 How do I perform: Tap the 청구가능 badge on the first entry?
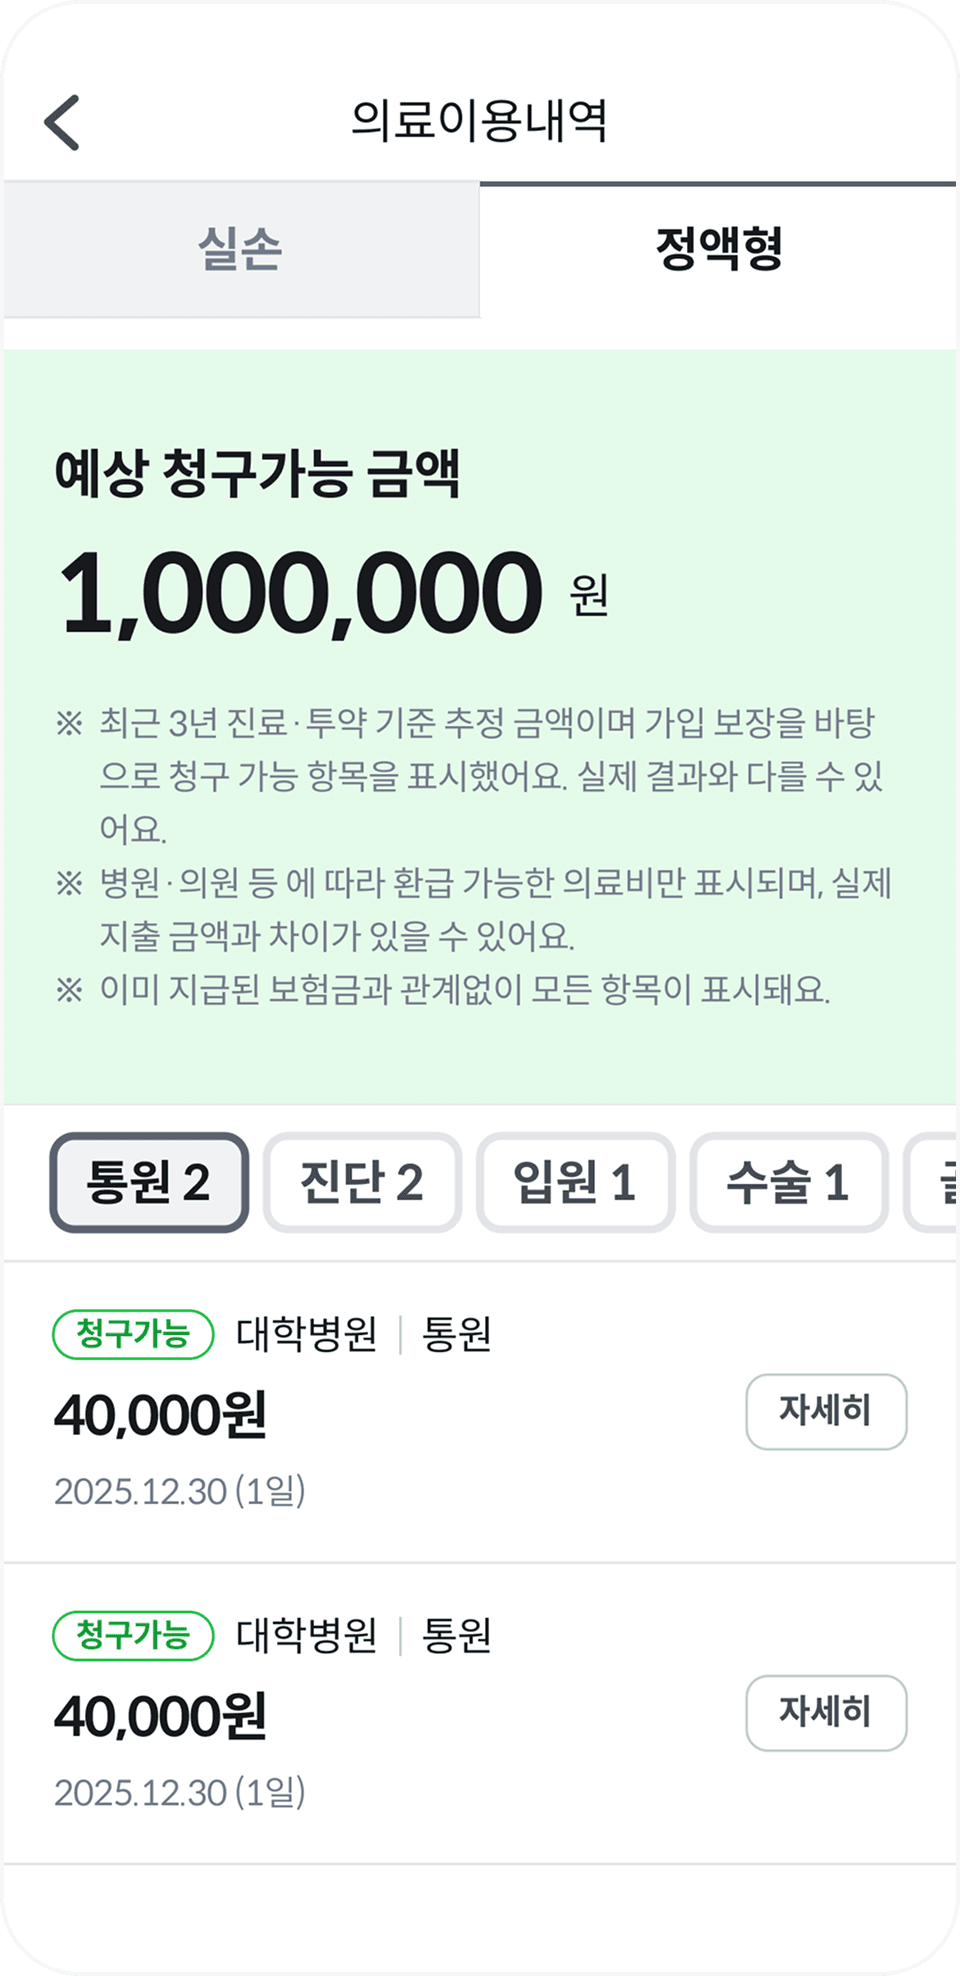[133, 1334]
